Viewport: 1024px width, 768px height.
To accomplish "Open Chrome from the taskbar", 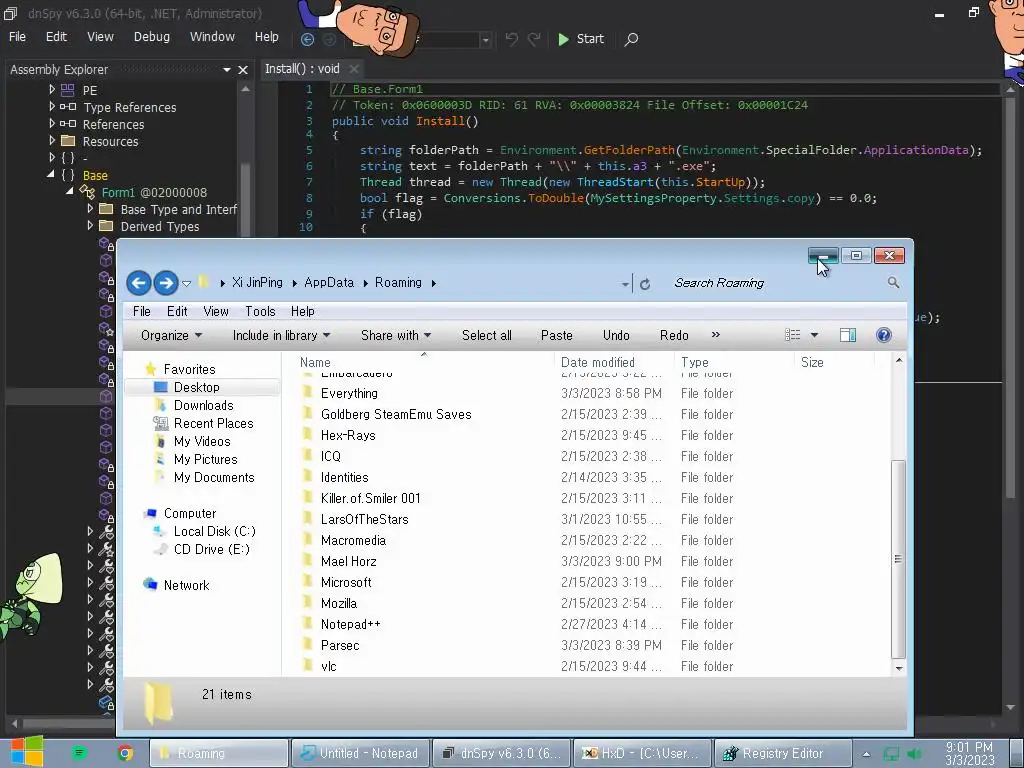I will [125, 753].
